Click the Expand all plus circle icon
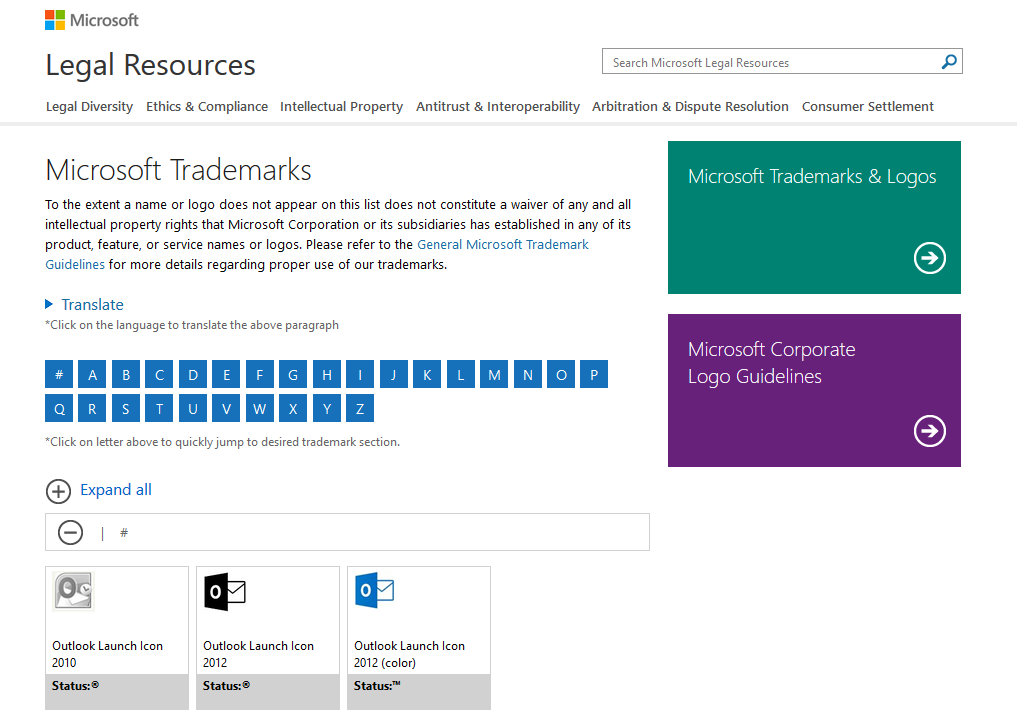The width and height of the screenshot is (1017, 721). point(58,491)
